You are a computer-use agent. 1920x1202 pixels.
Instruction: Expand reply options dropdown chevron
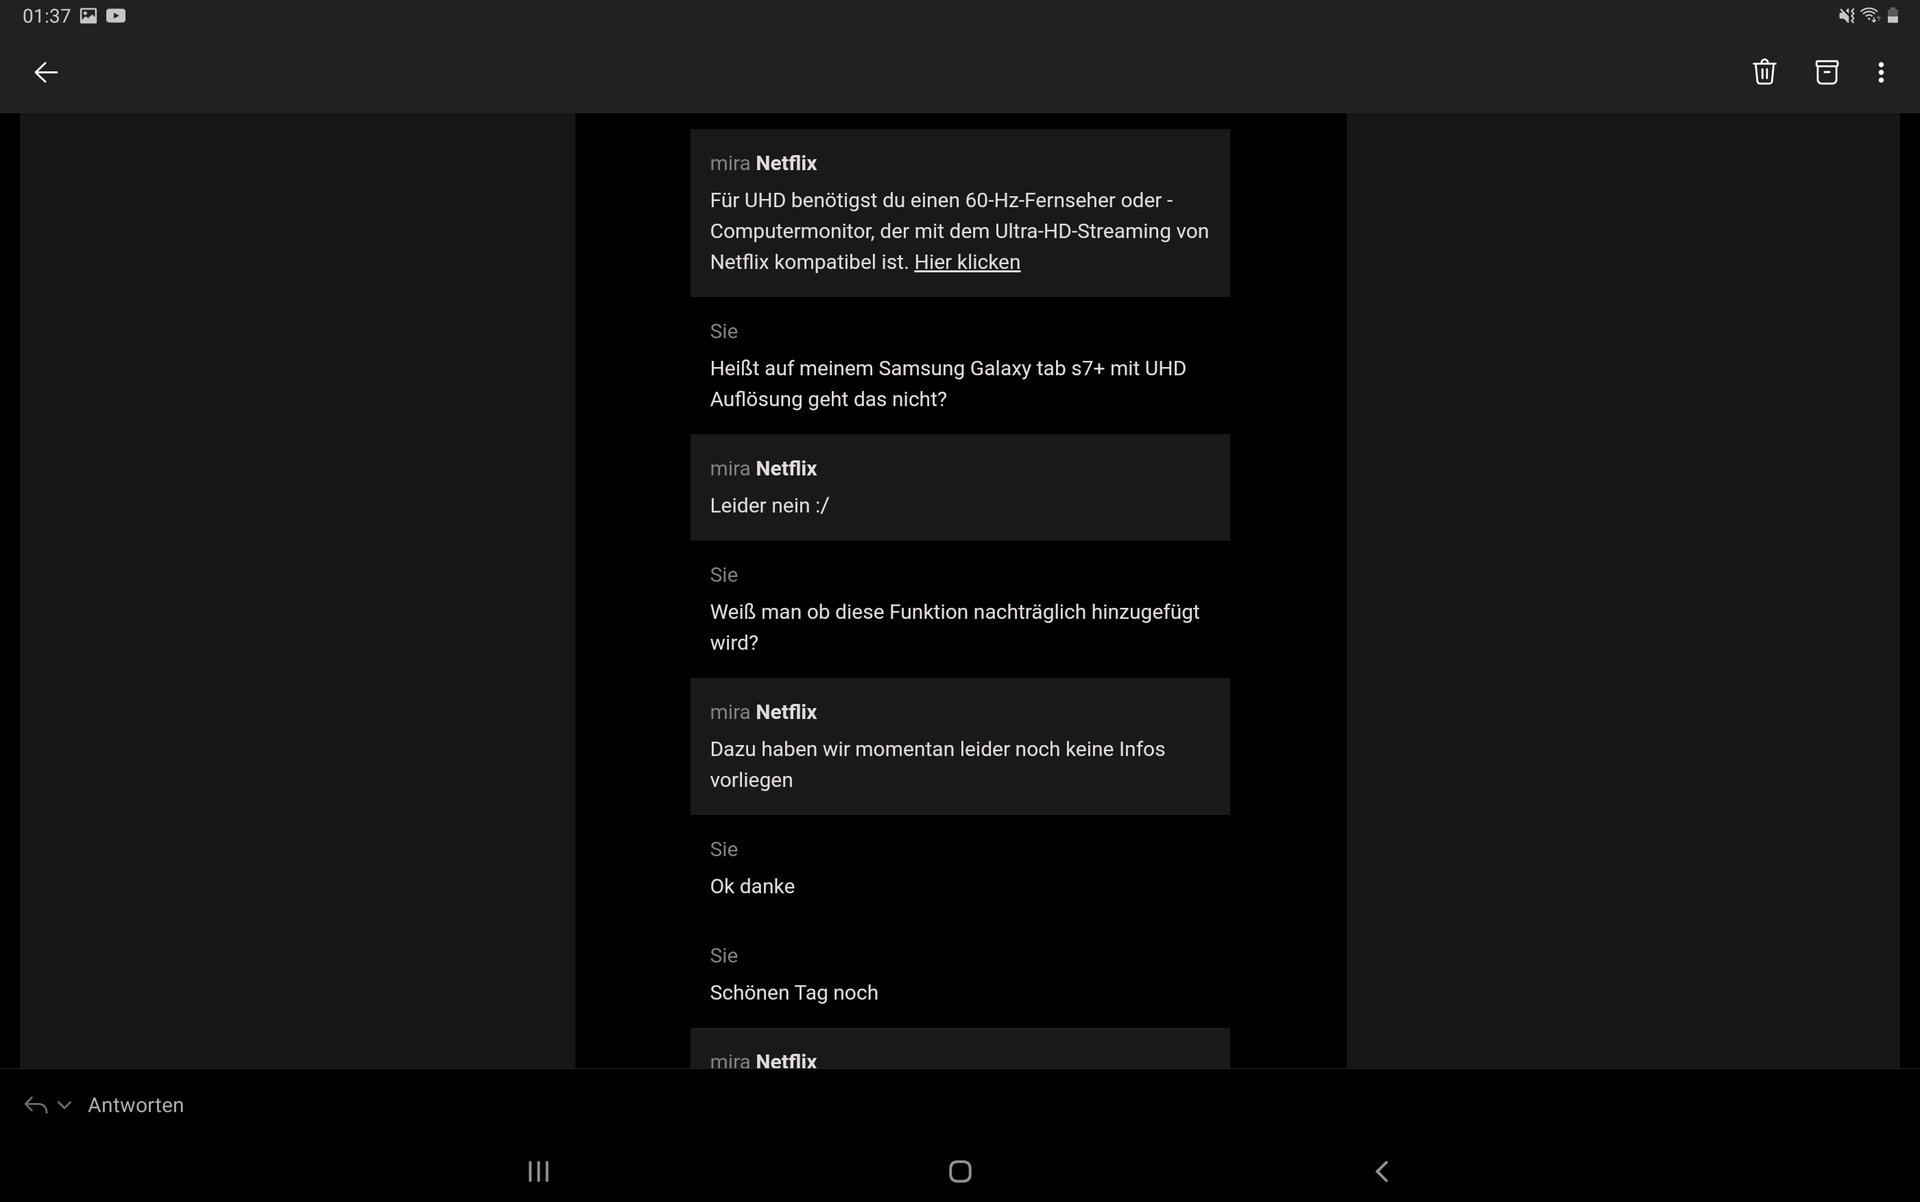(65, 1105)
